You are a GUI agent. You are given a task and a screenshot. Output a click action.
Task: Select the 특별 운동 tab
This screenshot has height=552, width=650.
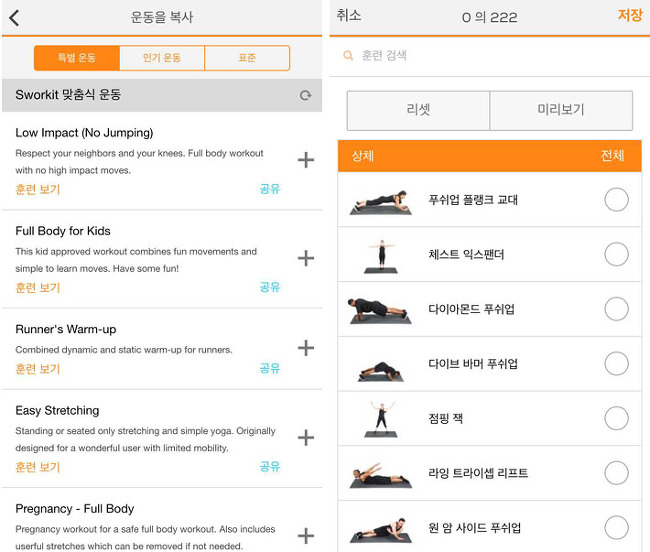point(76,58)
